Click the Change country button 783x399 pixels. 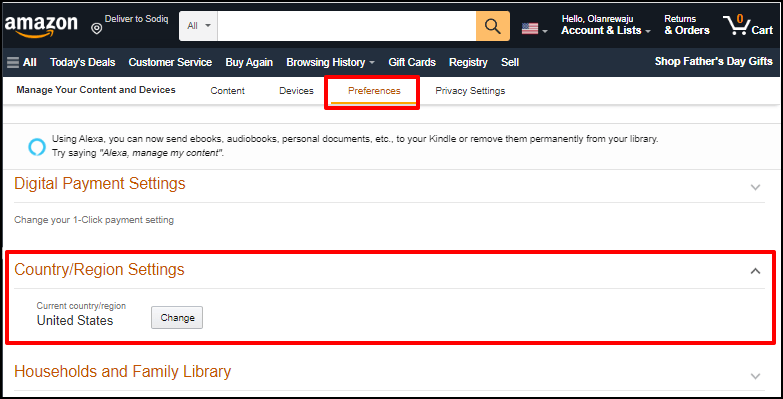click(177, 318)
